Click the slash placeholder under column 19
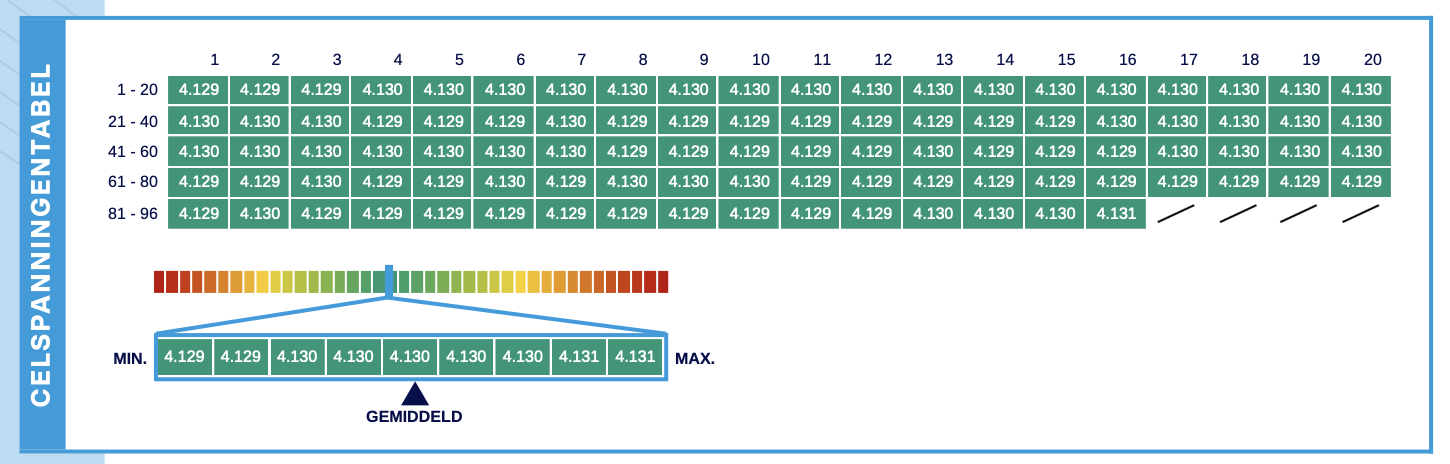Viewport: 1450px width, 464px height. (1299, 214)
